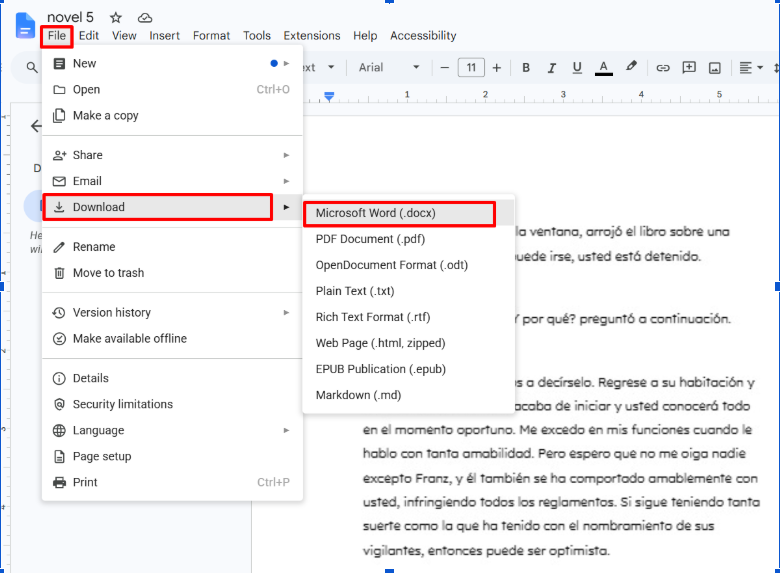Download as Microsoft Word (.docx)
The height and width of the screenshot is (573, 780).
coord(408,213)
